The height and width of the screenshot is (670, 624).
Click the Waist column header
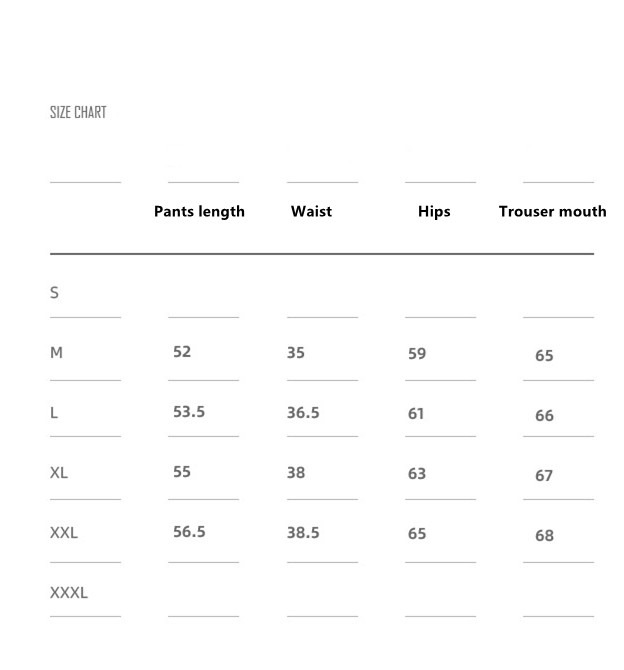(311, 211)
